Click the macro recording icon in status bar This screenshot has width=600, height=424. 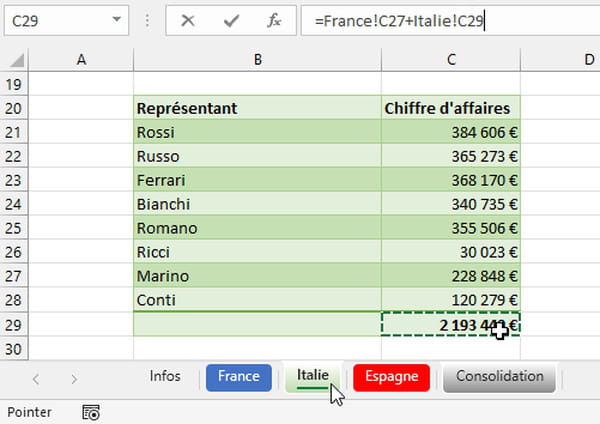(x=91, y=413)
